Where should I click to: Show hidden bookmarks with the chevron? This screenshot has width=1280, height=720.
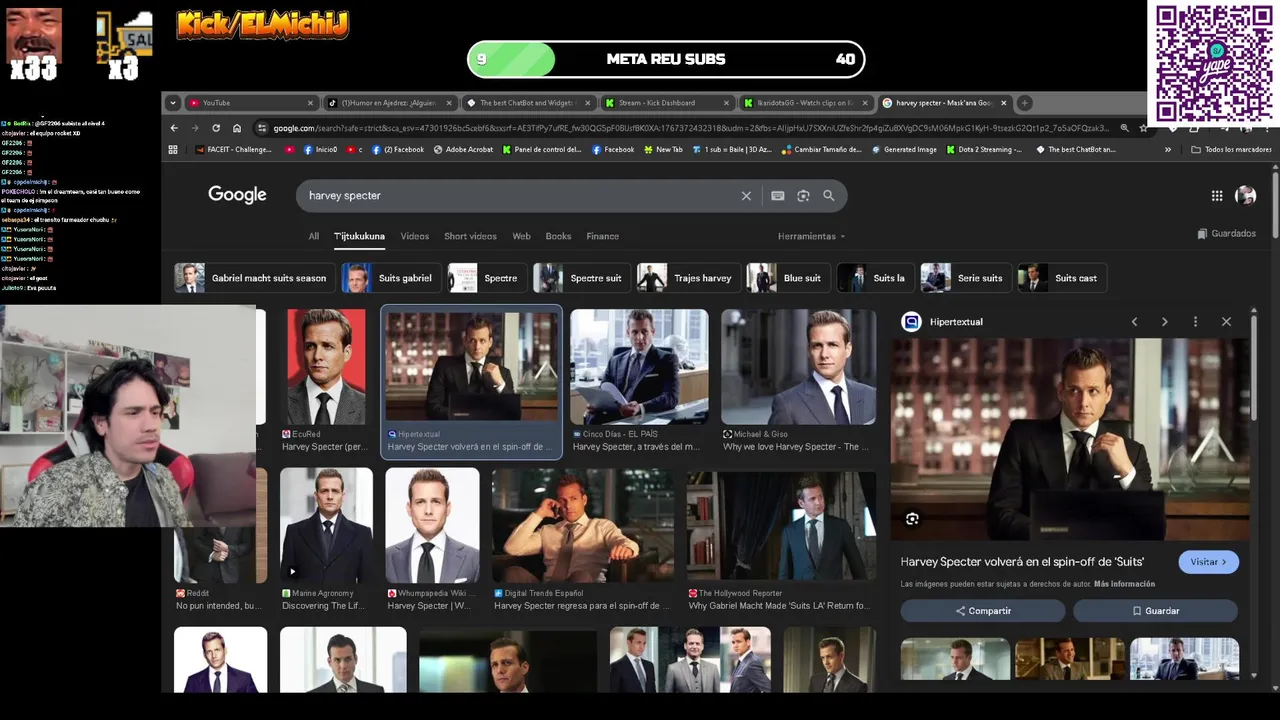tap(1168, 149)
